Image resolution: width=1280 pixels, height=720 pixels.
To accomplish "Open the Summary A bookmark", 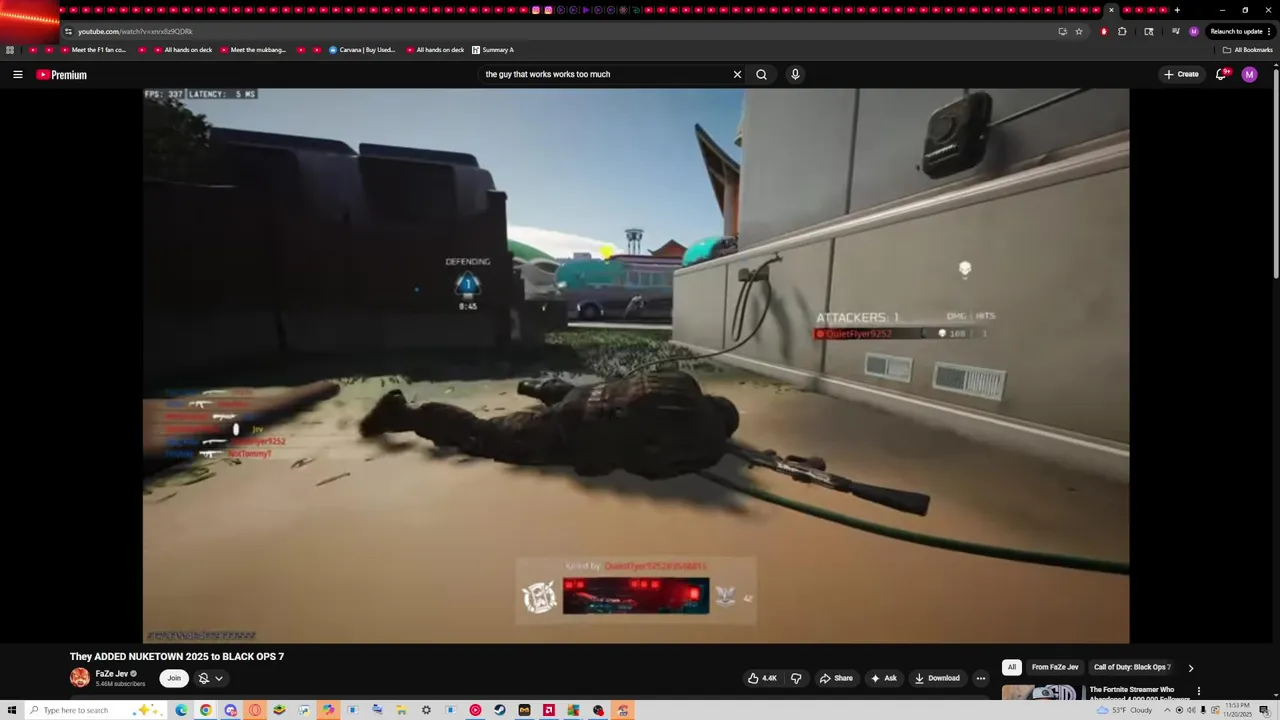I will (492, 50).
